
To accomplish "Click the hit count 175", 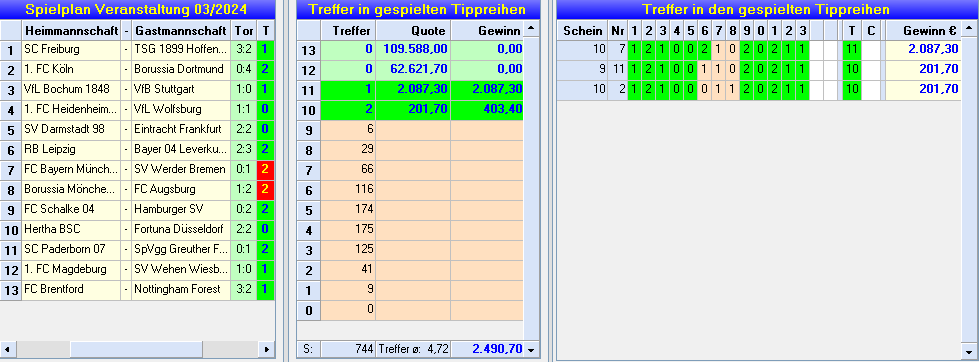I will pyautogui.click(x=348, y=230).
